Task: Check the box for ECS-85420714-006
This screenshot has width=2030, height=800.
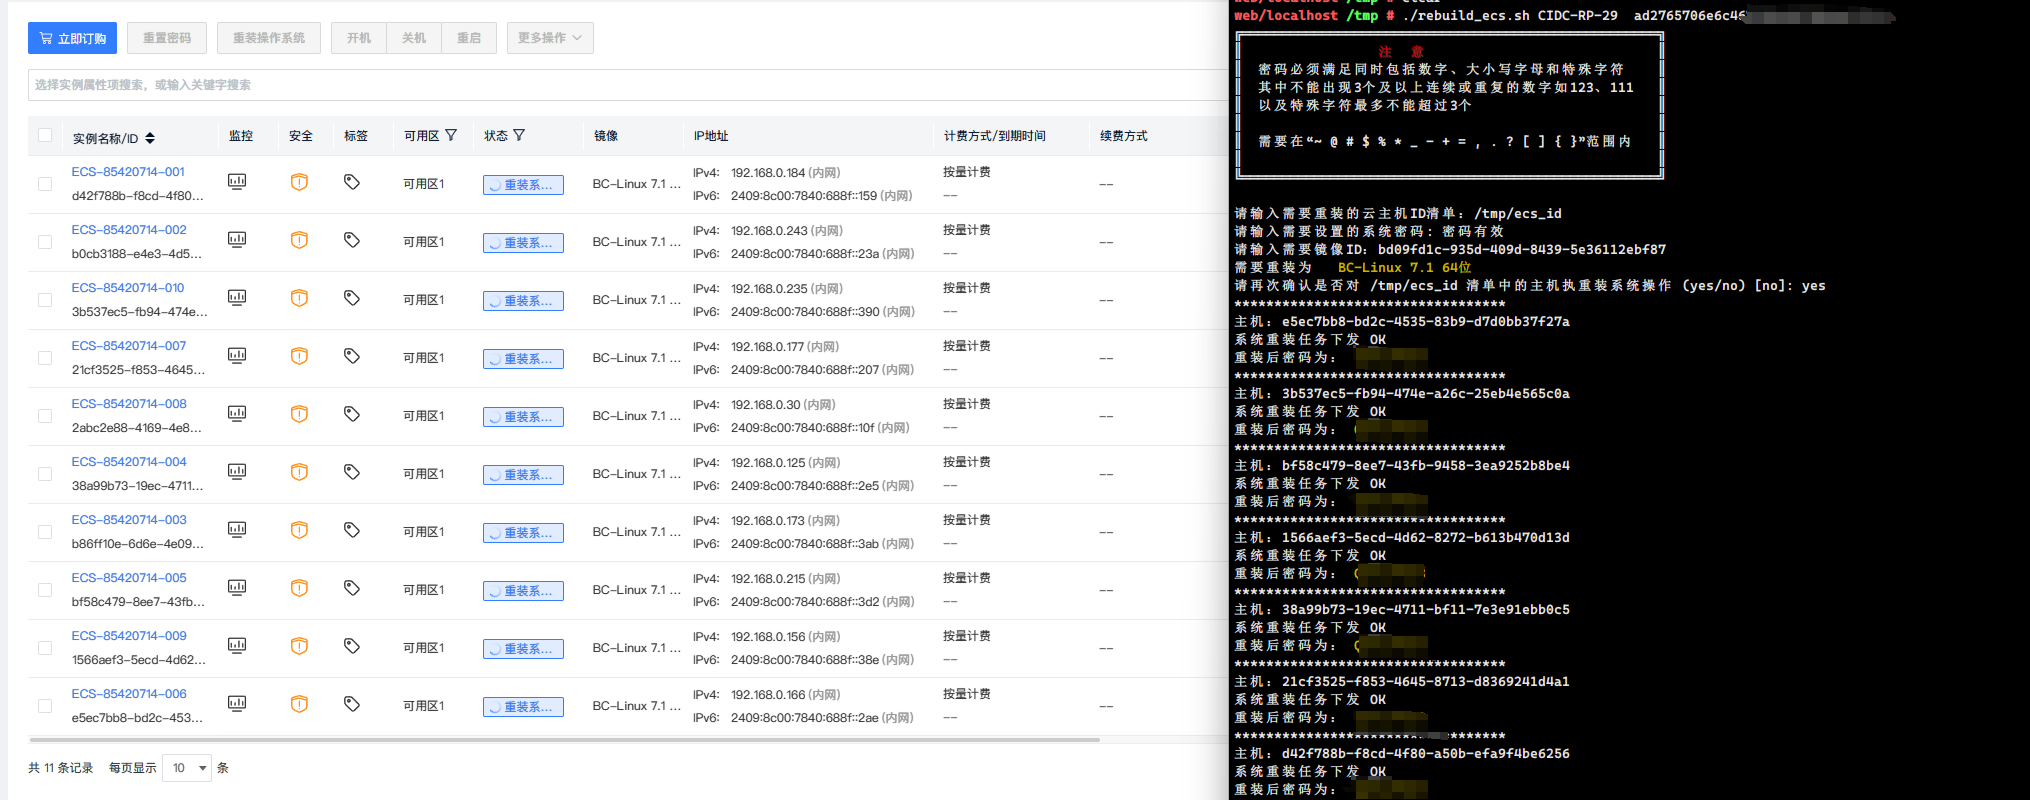Action: click(45, 706)
